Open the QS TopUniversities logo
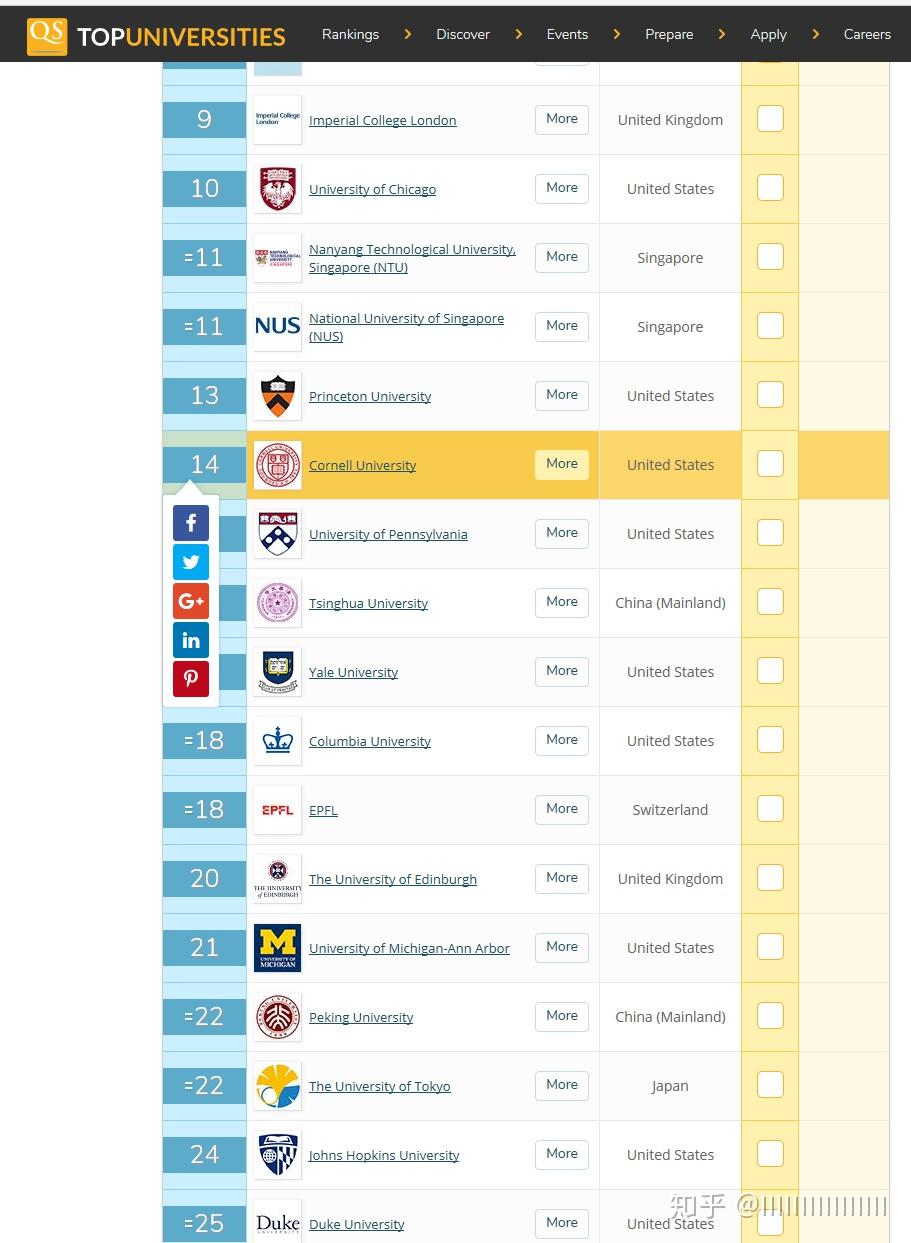 [x=157, y=35]
